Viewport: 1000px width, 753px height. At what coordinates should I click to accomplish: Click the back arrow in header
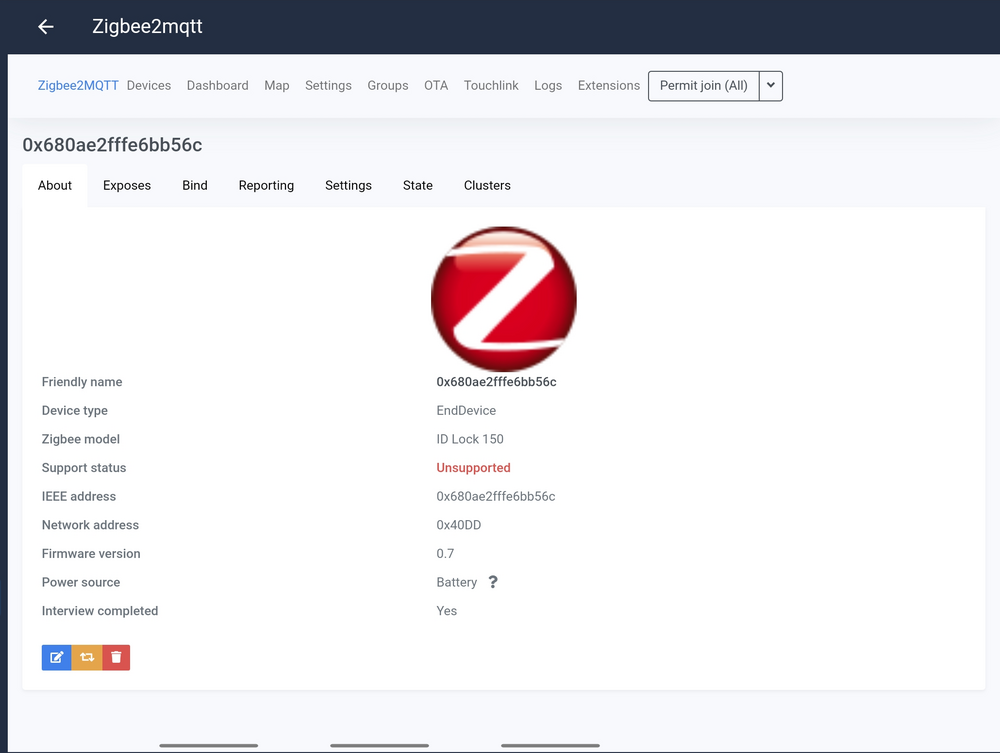(45, 27)
